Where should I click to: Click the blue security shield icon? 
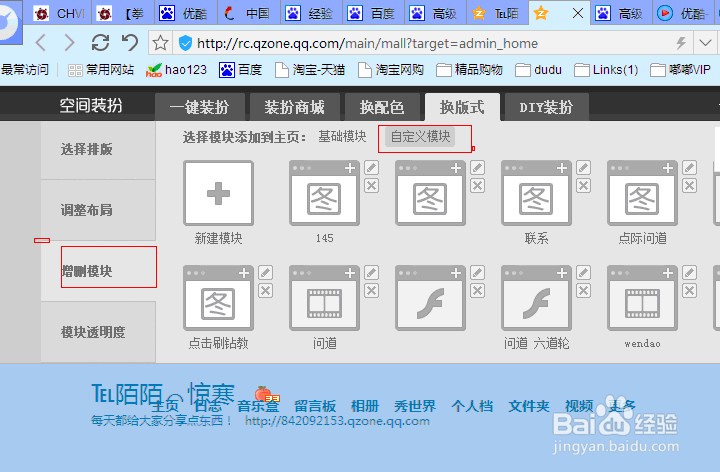point(185,43)
